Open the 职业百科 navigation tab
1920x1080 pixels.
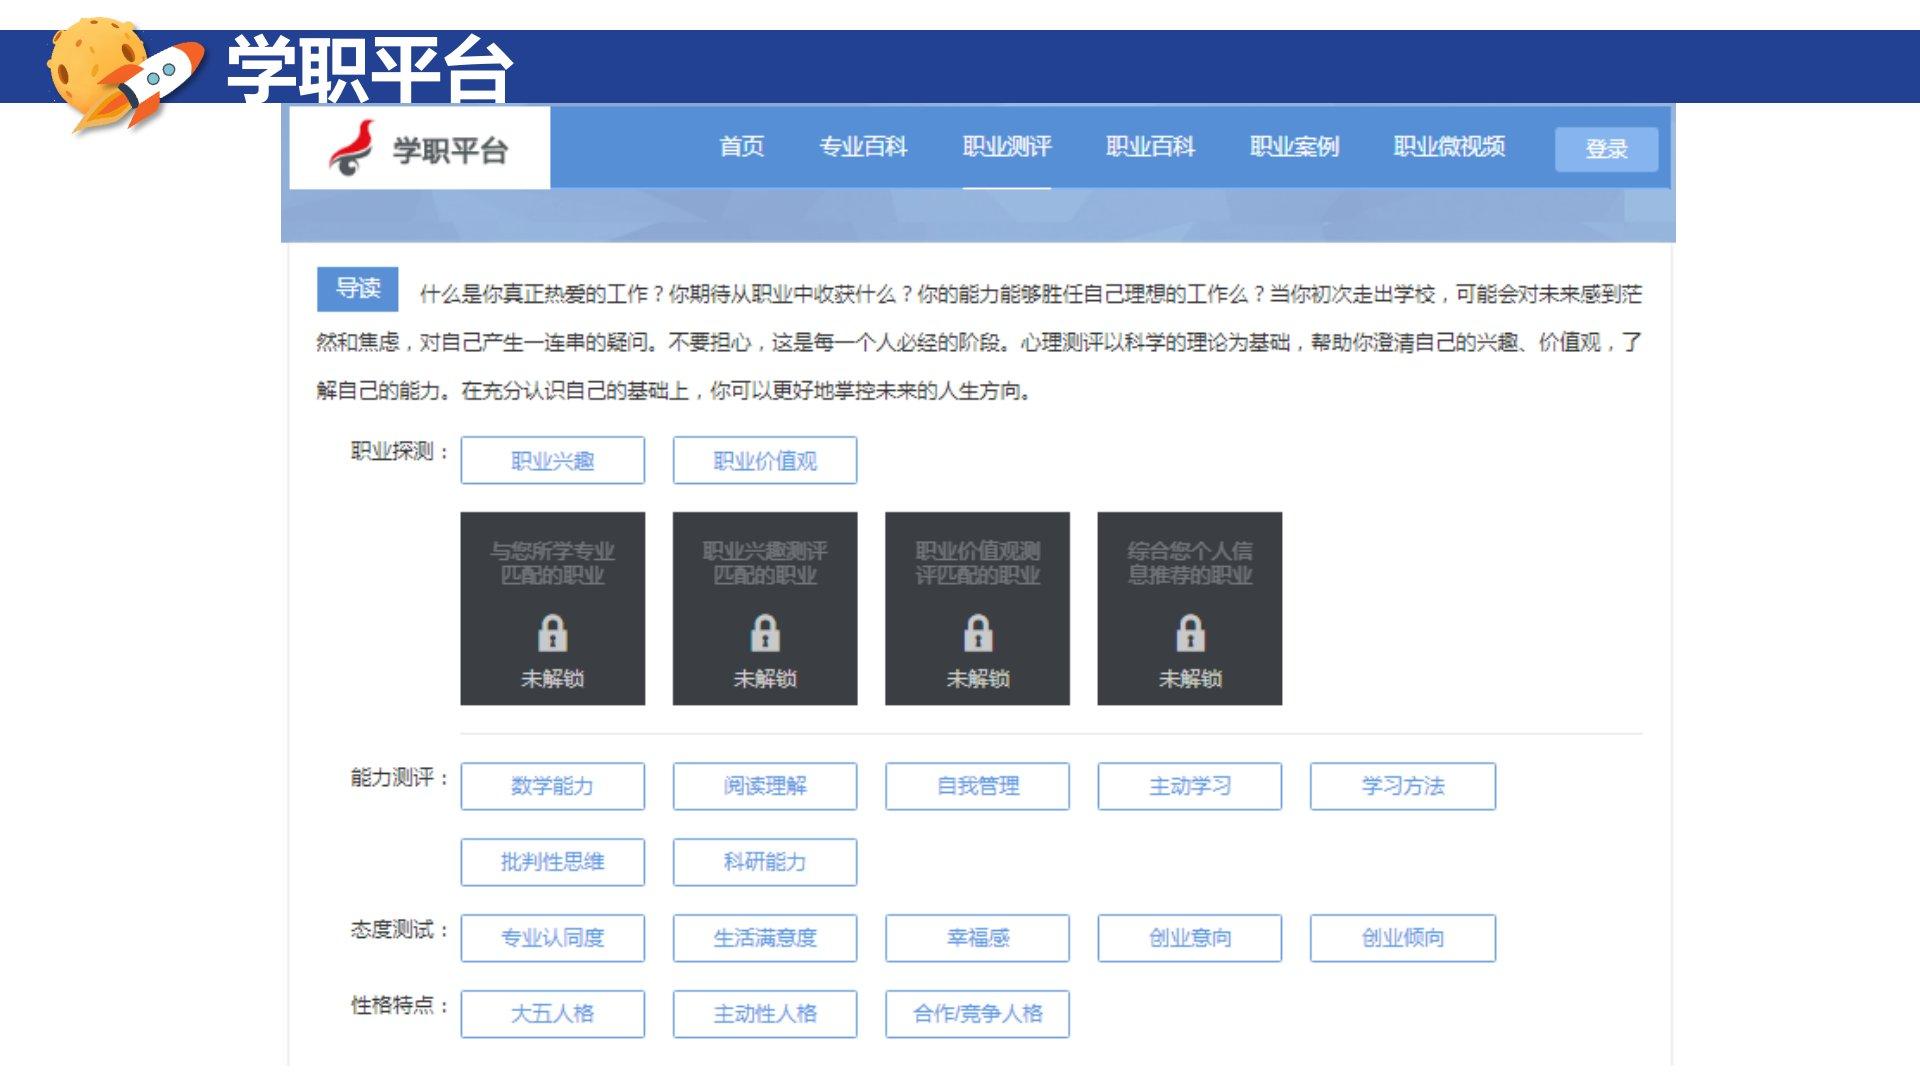pos(1150,147)
